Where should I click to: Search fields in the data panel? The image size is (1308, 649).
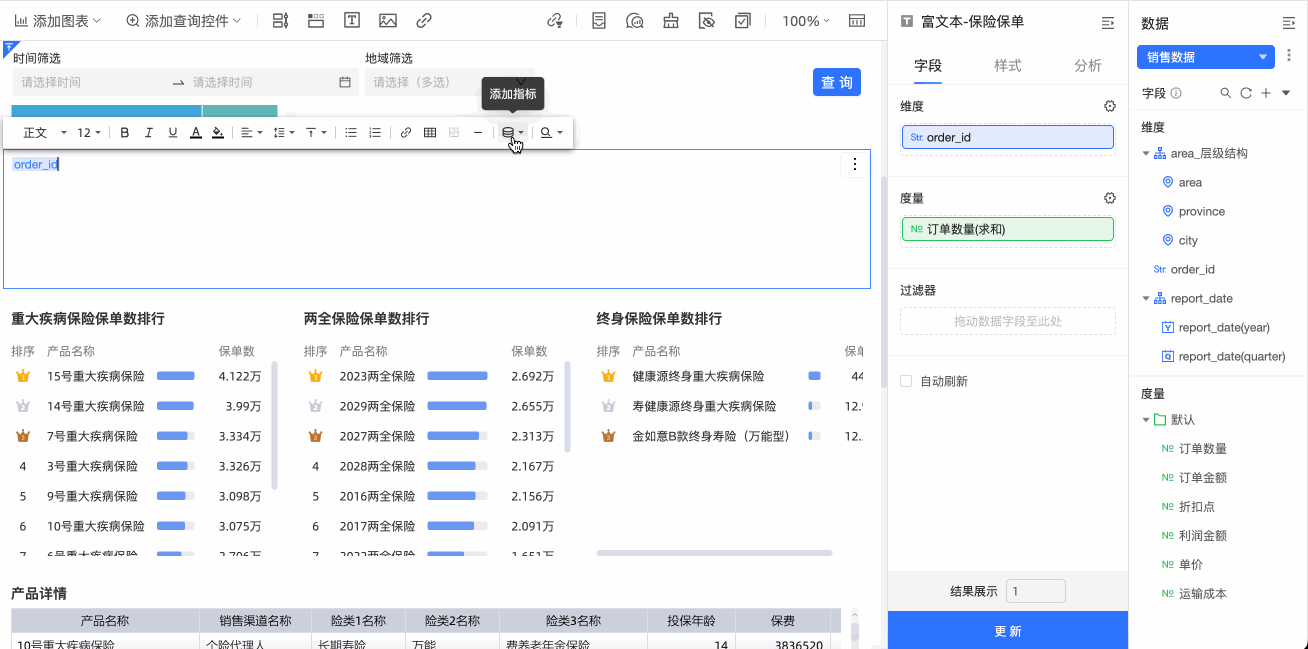[x=1226, y=93]
